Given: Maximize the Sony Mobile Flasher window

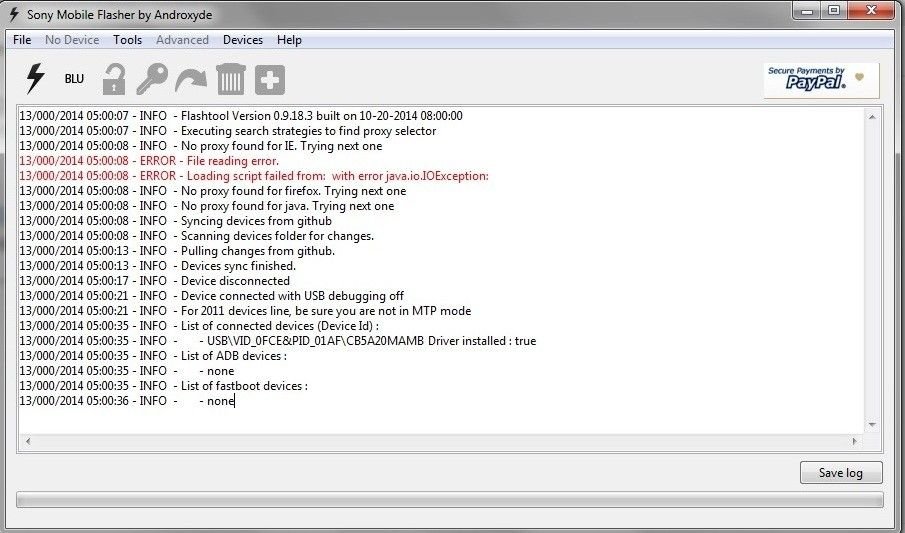Looking at the screenshot, I should click(x=833, y=10).
